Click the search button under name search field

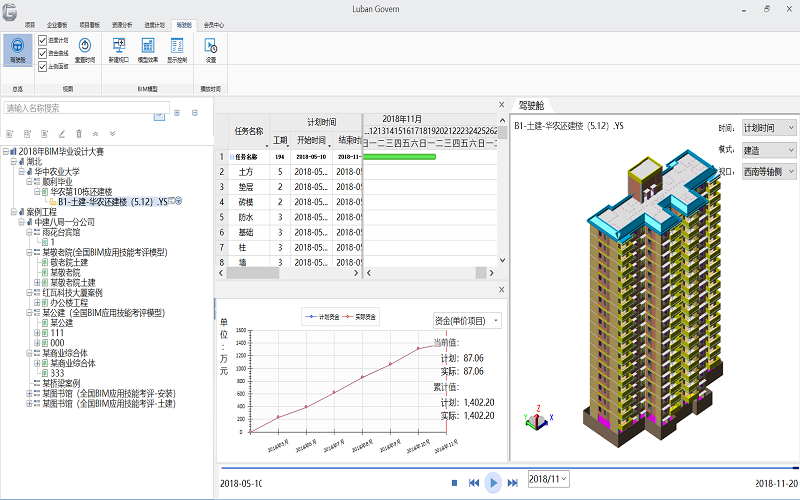click(x=159, y=116)
